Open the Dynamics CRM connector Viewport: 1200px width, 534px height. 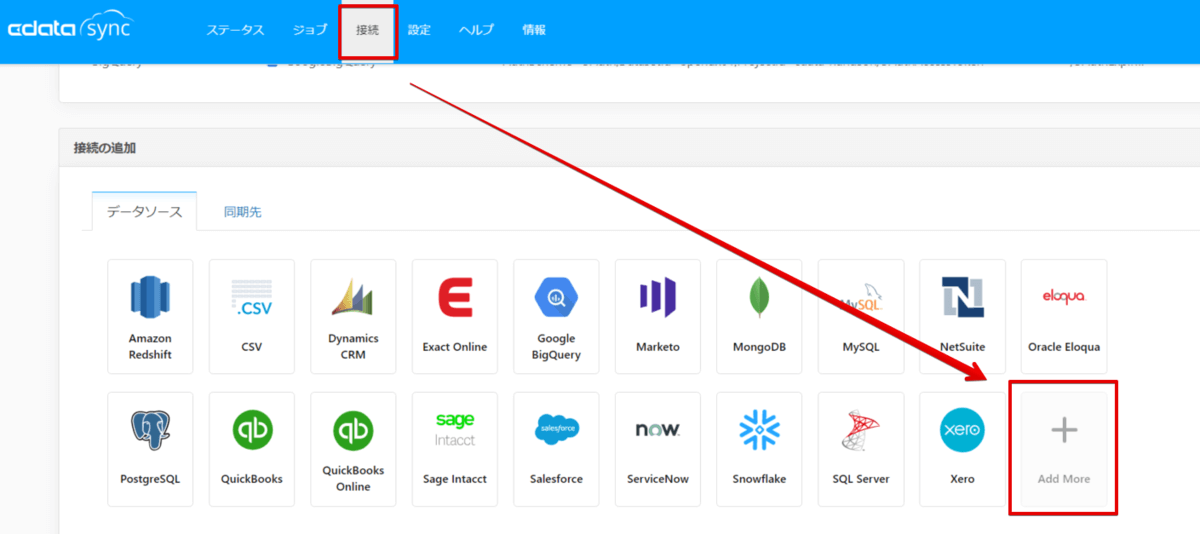[353, 317]
